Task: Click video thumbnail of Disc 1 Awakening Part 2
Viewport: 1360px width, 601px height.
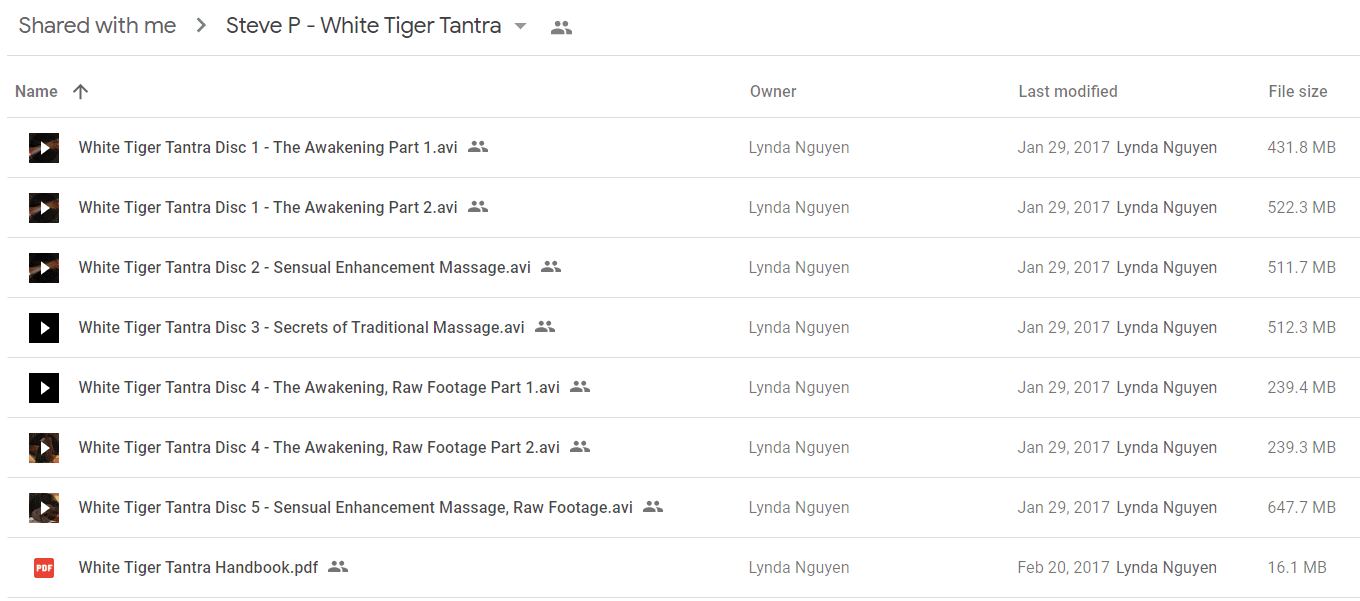Action: (44, 208)
